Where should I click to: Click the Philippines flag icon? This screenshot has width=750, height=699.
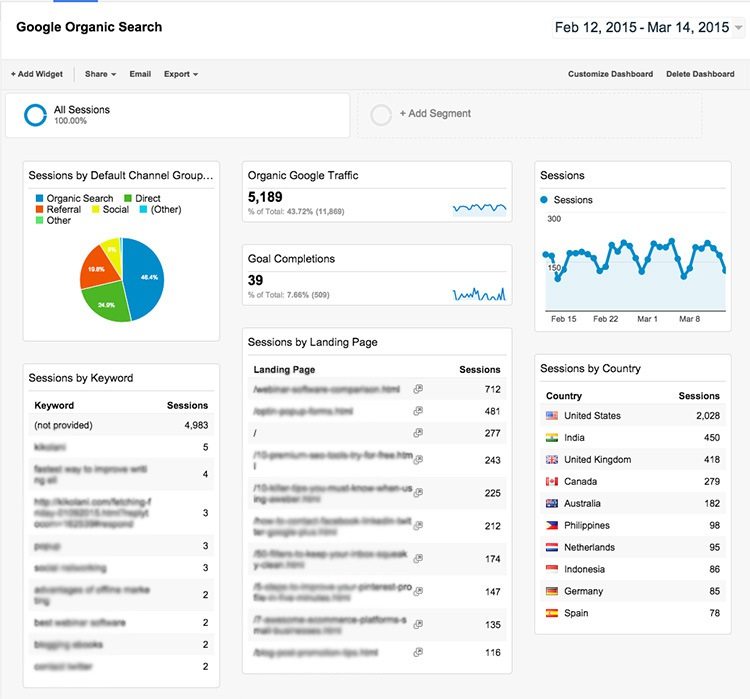coord(552,525)
